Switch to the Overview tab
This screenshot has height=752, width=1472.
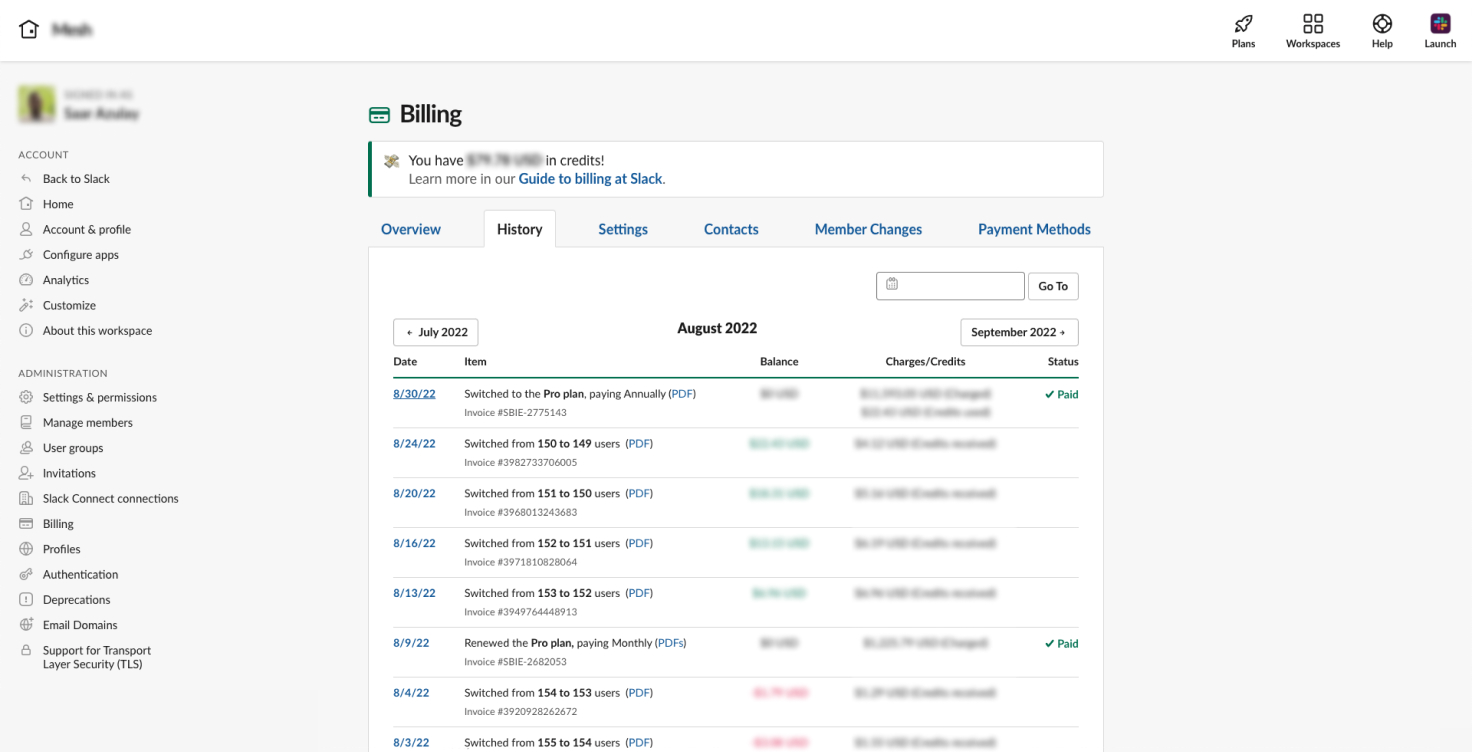410,229
